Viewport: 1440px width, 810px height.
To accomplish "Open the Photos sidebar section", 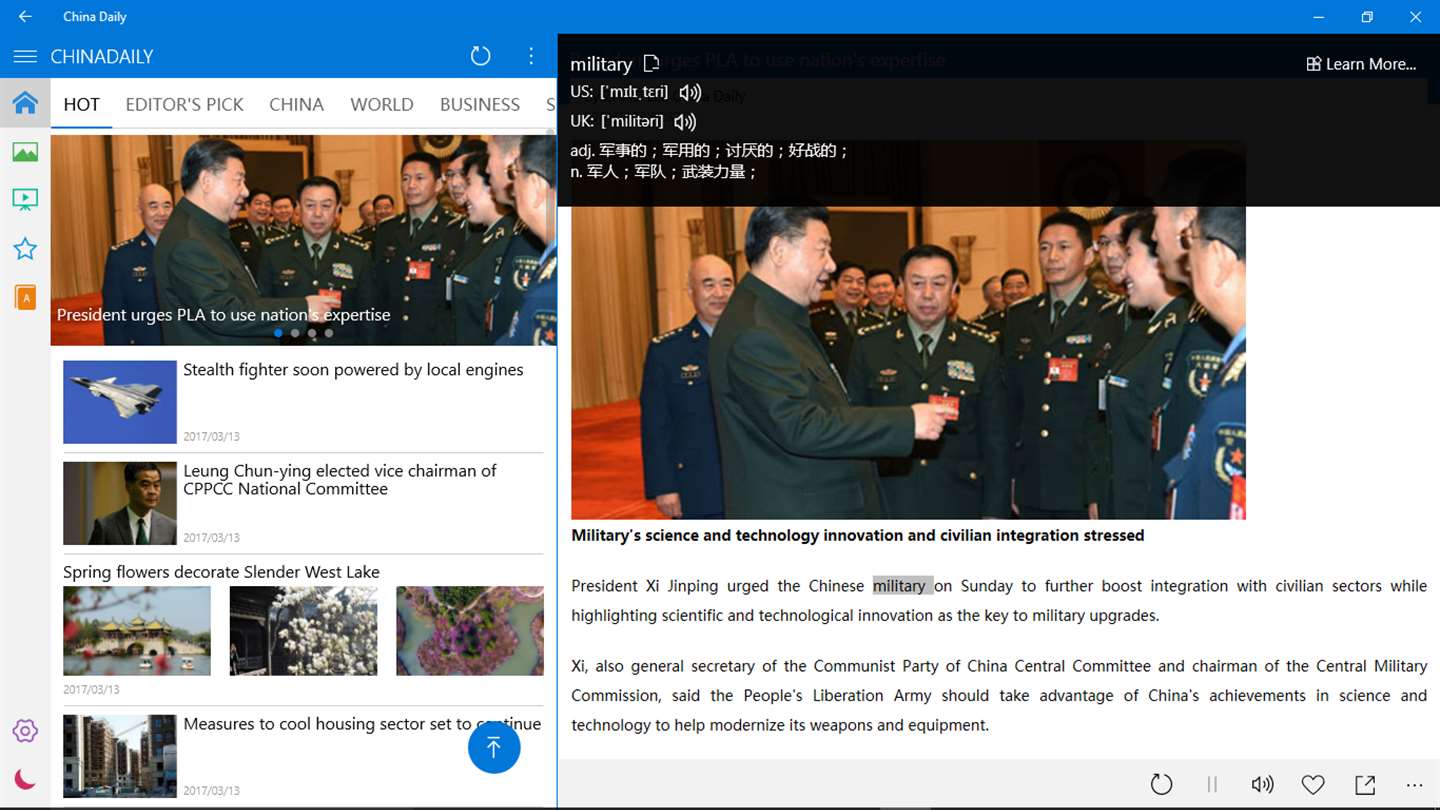I will click(25, 151).
